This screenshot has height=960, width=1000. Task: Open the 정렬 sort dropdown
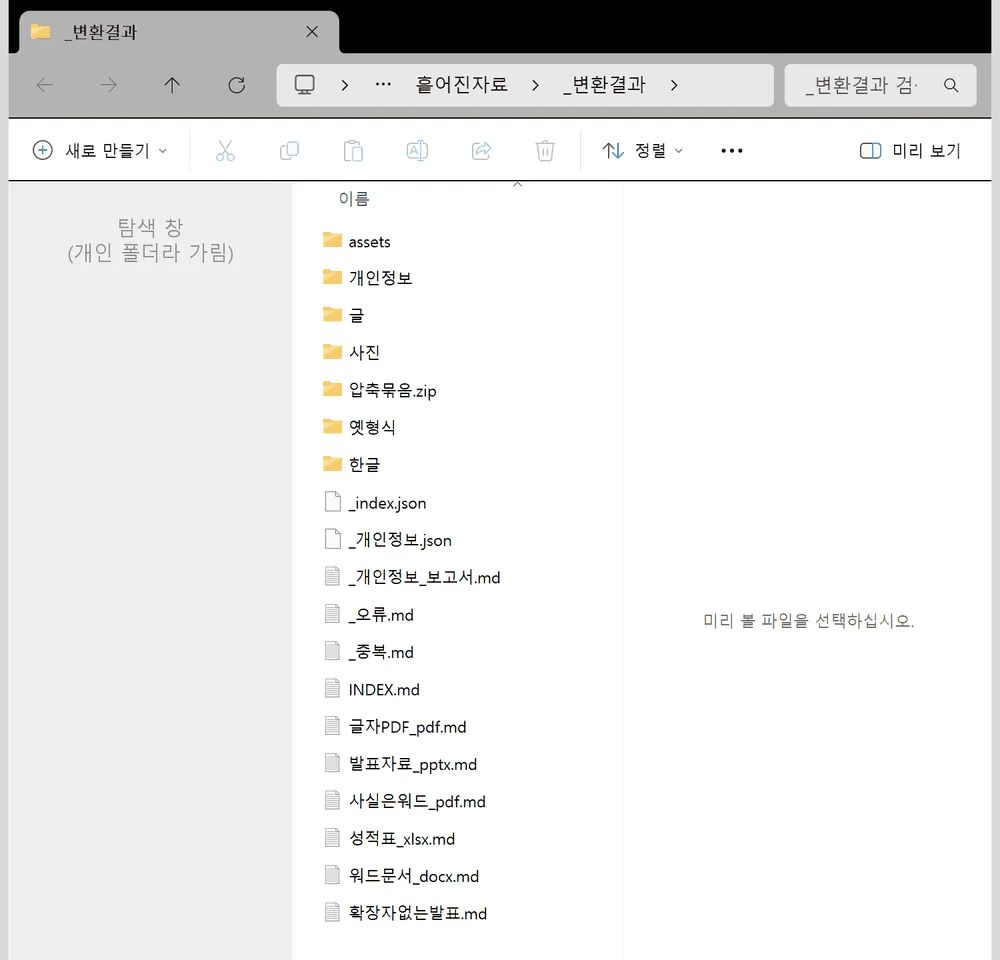click(x=643, y=151)
